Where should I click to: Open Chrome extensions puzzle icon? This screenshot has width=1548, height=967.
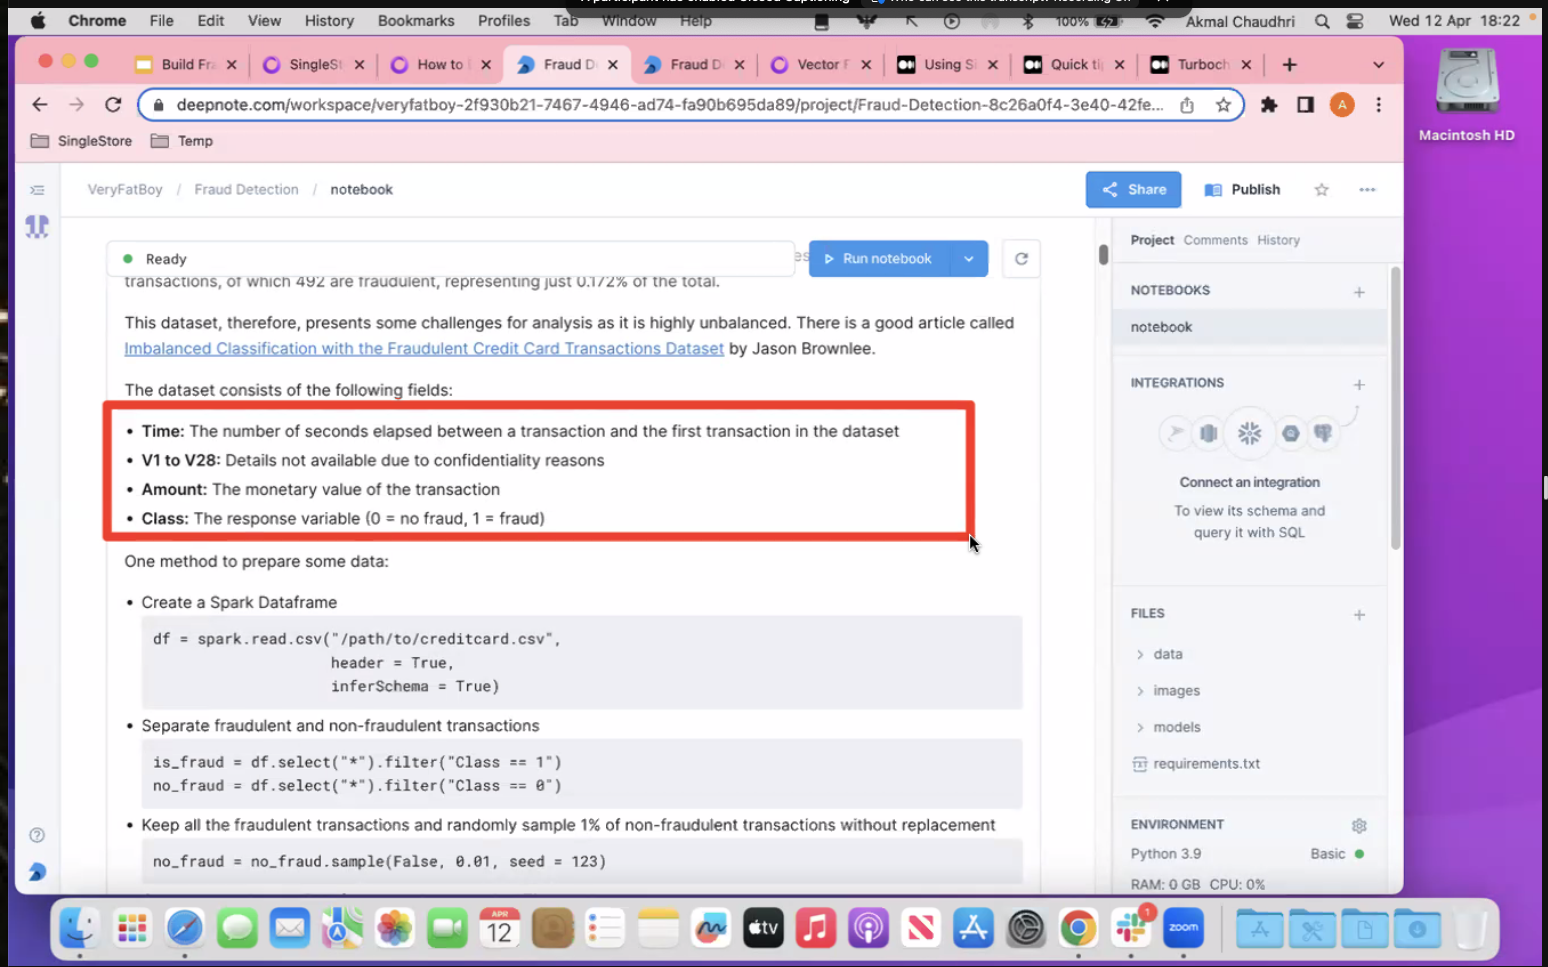(1269, 105)
